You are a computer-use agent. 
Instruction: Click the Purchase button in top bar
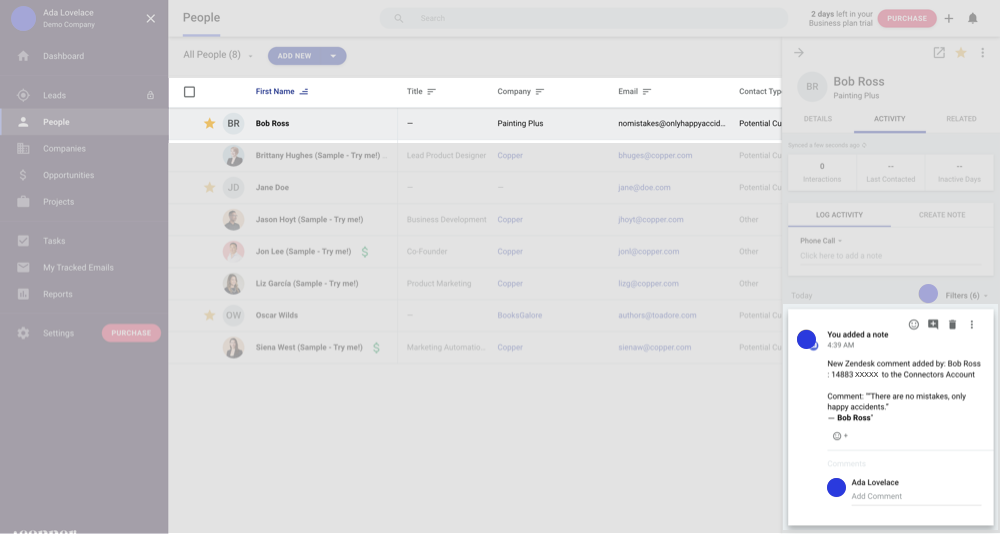(x=906, y=18)
